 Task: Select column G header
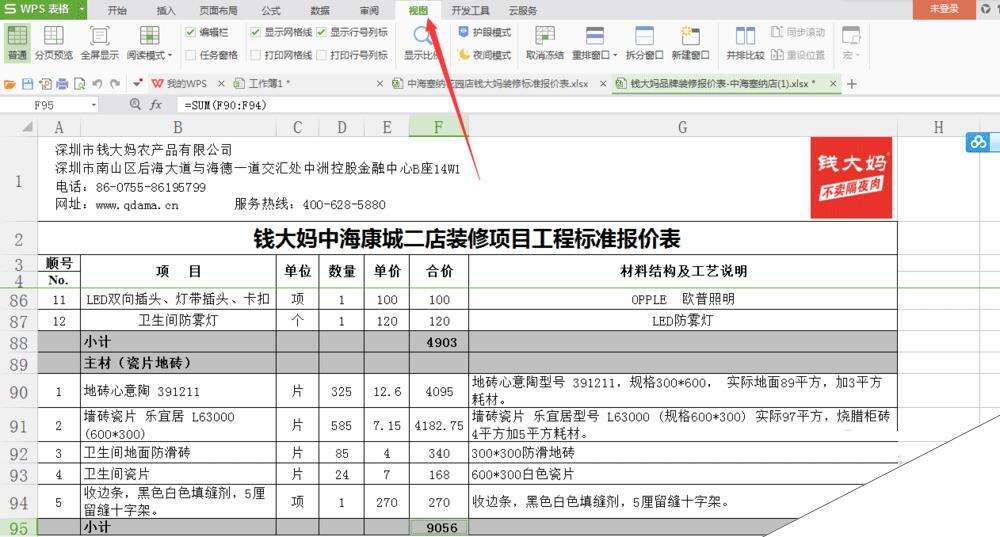(x=682, y=127)
